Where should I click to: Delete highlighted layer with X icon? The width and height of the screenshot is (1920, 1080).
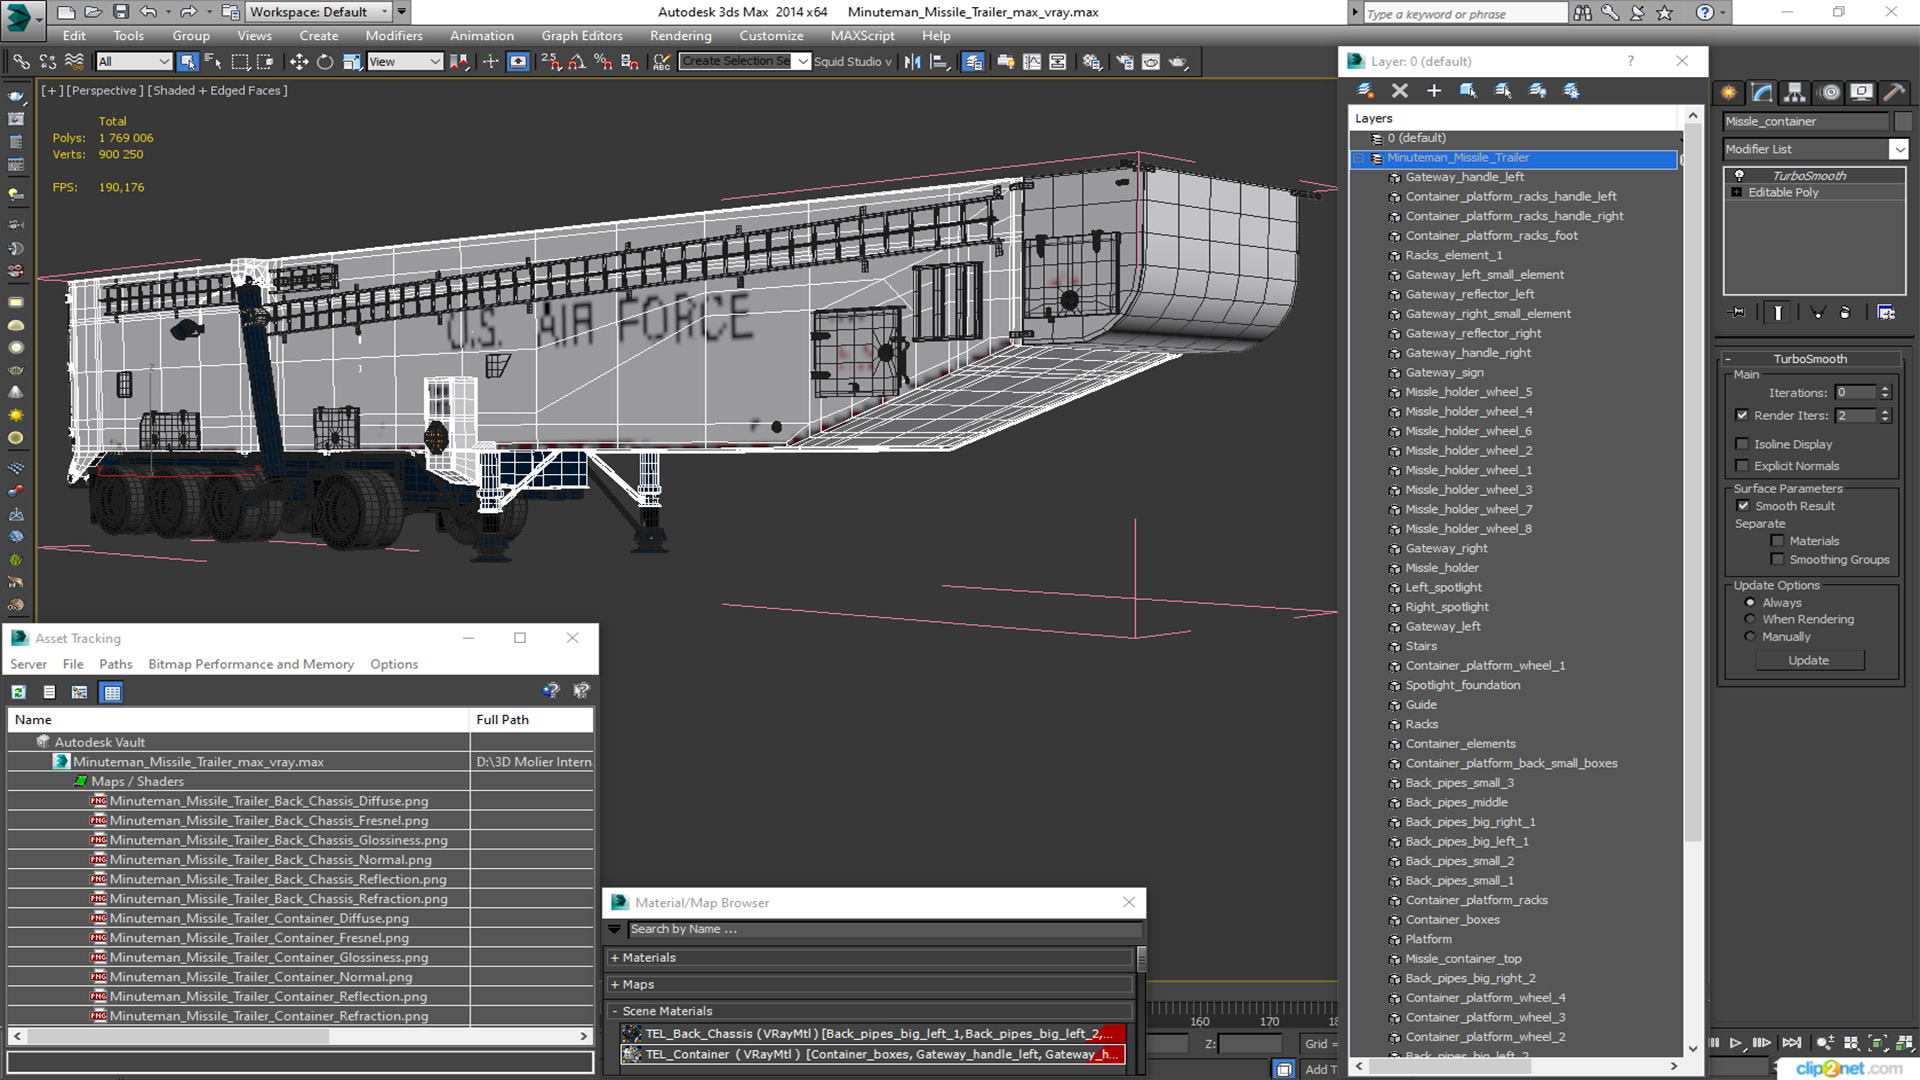pyautogui.click(x=1400, y=91)
